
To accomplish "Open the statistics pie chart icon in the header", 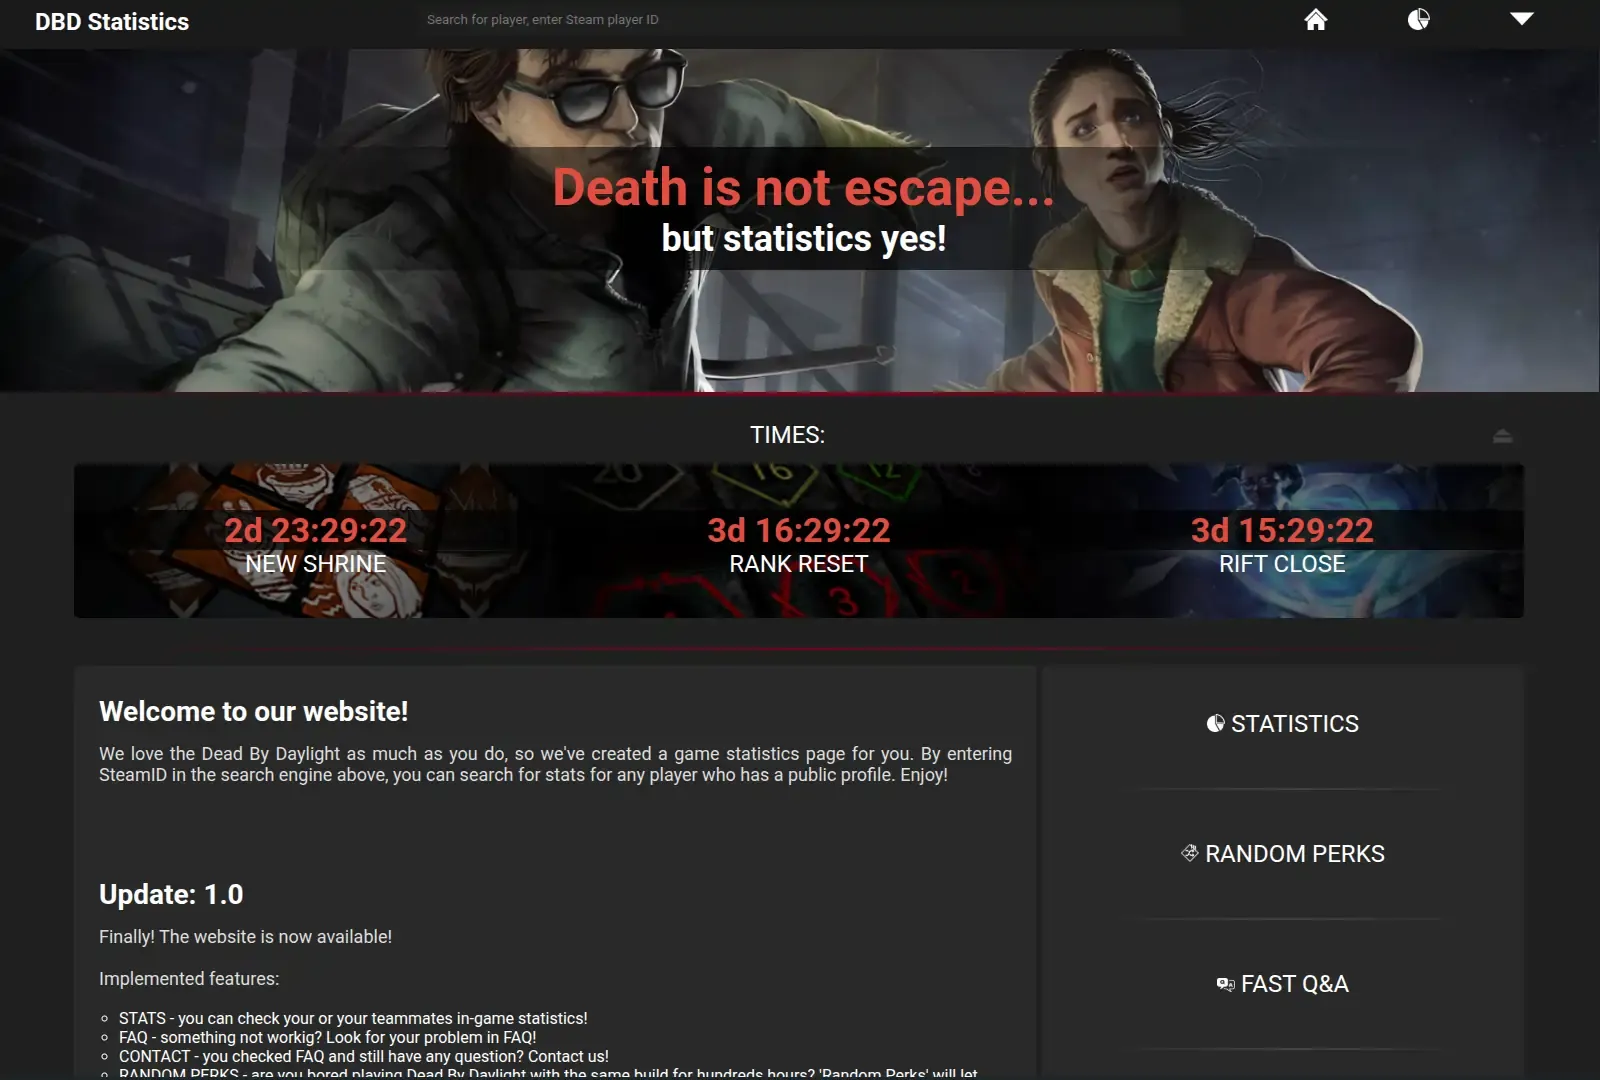I will pos(1418,19).
